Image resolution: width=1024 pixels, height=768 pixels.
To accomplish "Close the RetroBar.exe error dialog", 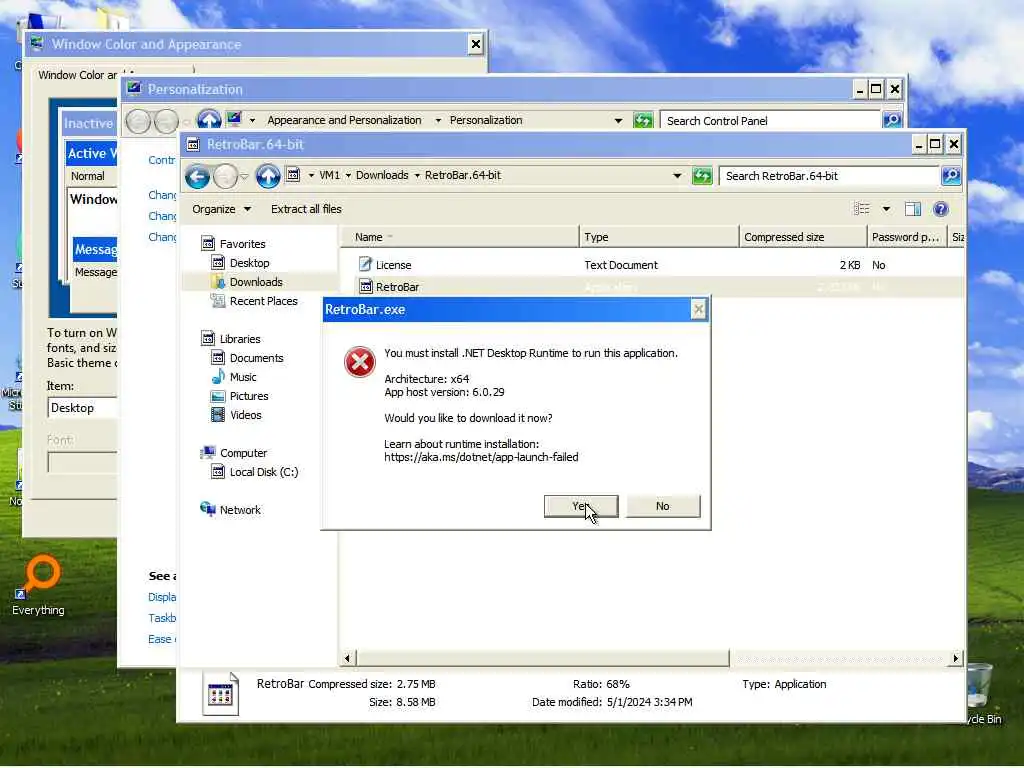I will click(698, 309).
